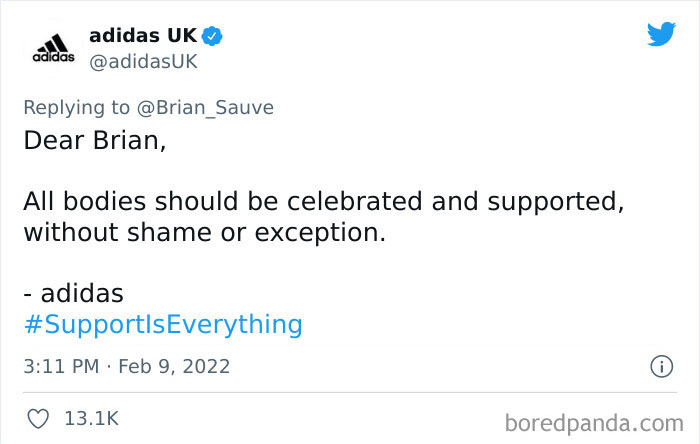
Task: View the 13.1K likes count
Action: pos(92,417)
